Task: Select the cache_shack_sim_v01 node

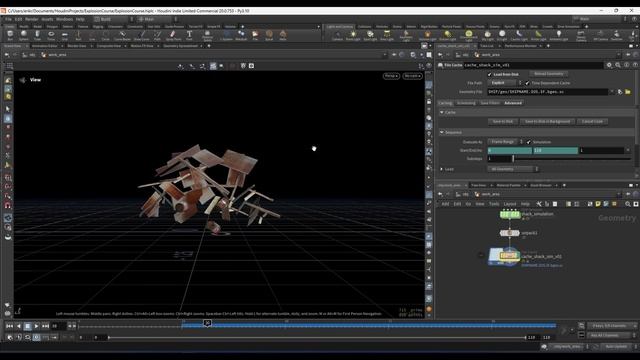Action: pyautogui.click(x=509, y=256)
